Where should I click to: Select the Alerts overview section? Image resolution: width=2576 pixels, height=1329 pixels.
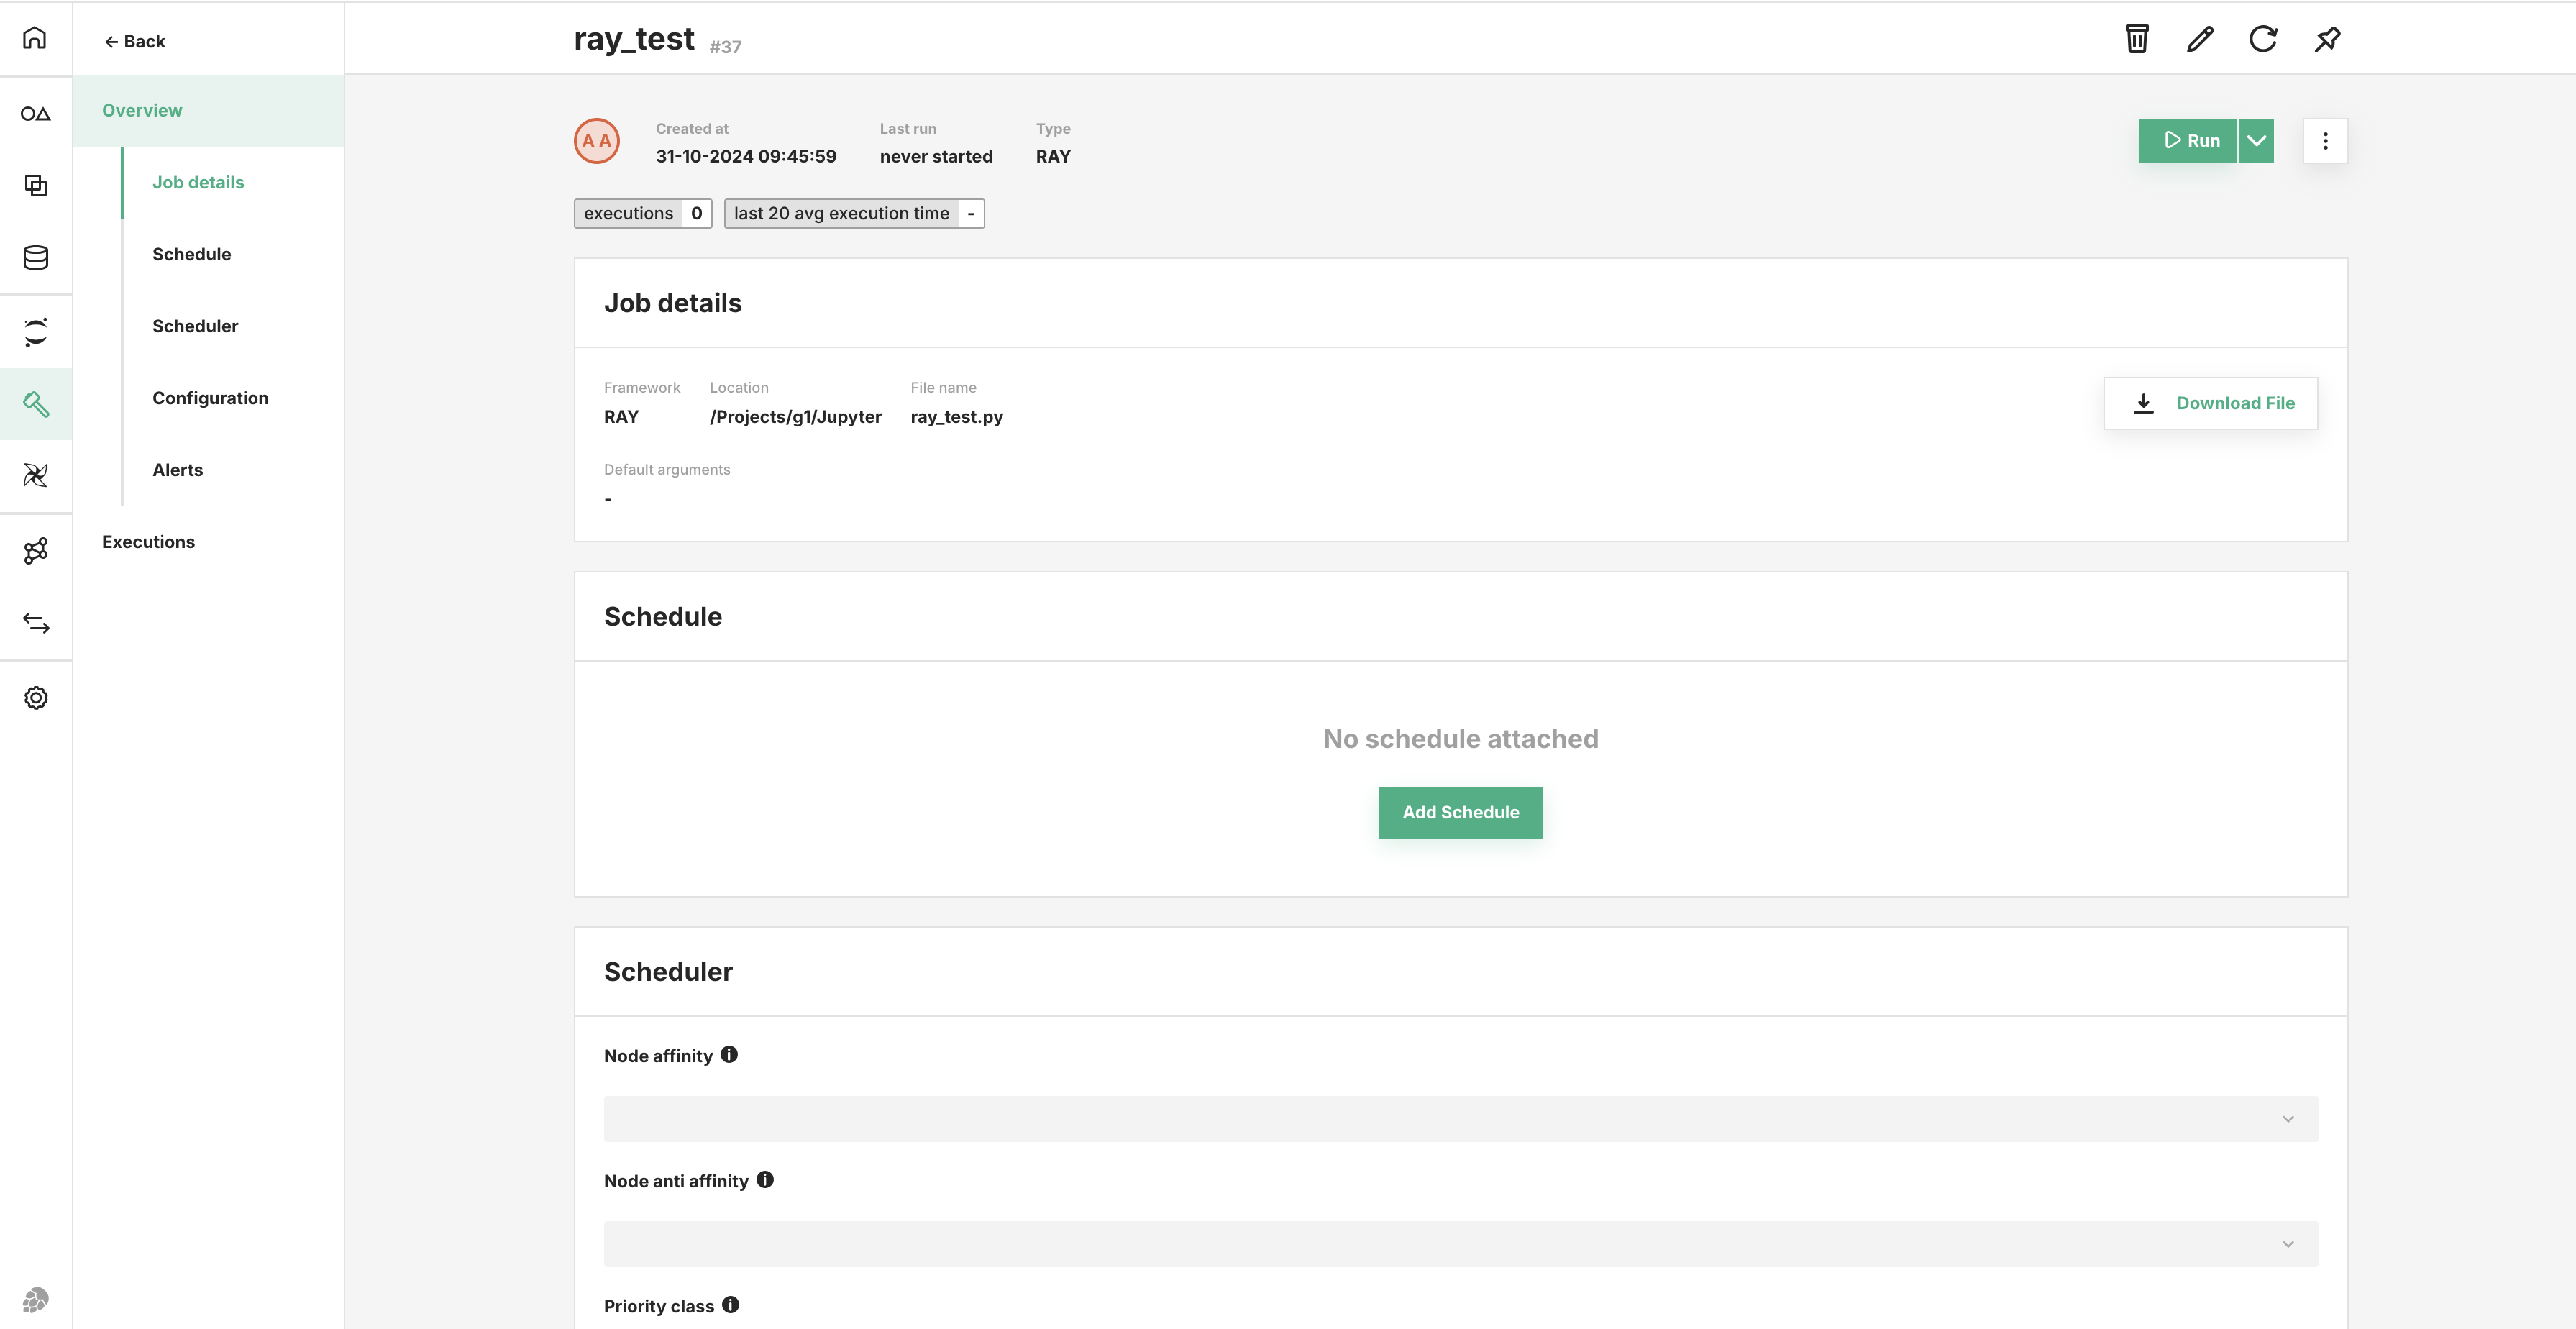point(178,470)
